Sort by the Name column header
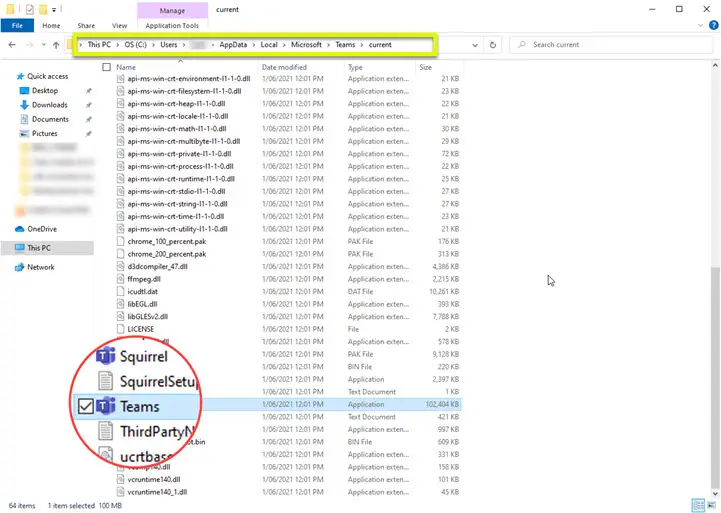The width and height of the screenshot is (721, 513). pos(126,67)
